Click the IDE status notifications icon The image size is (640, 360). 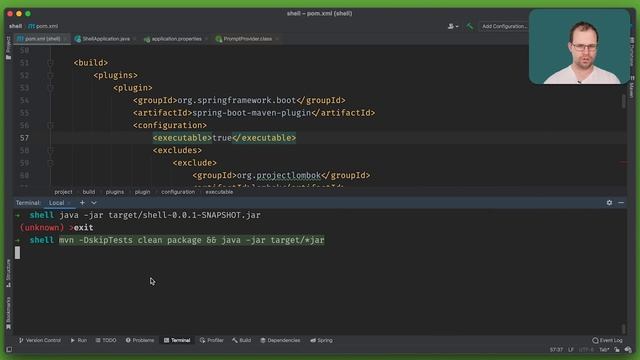[x=628, y=350]
